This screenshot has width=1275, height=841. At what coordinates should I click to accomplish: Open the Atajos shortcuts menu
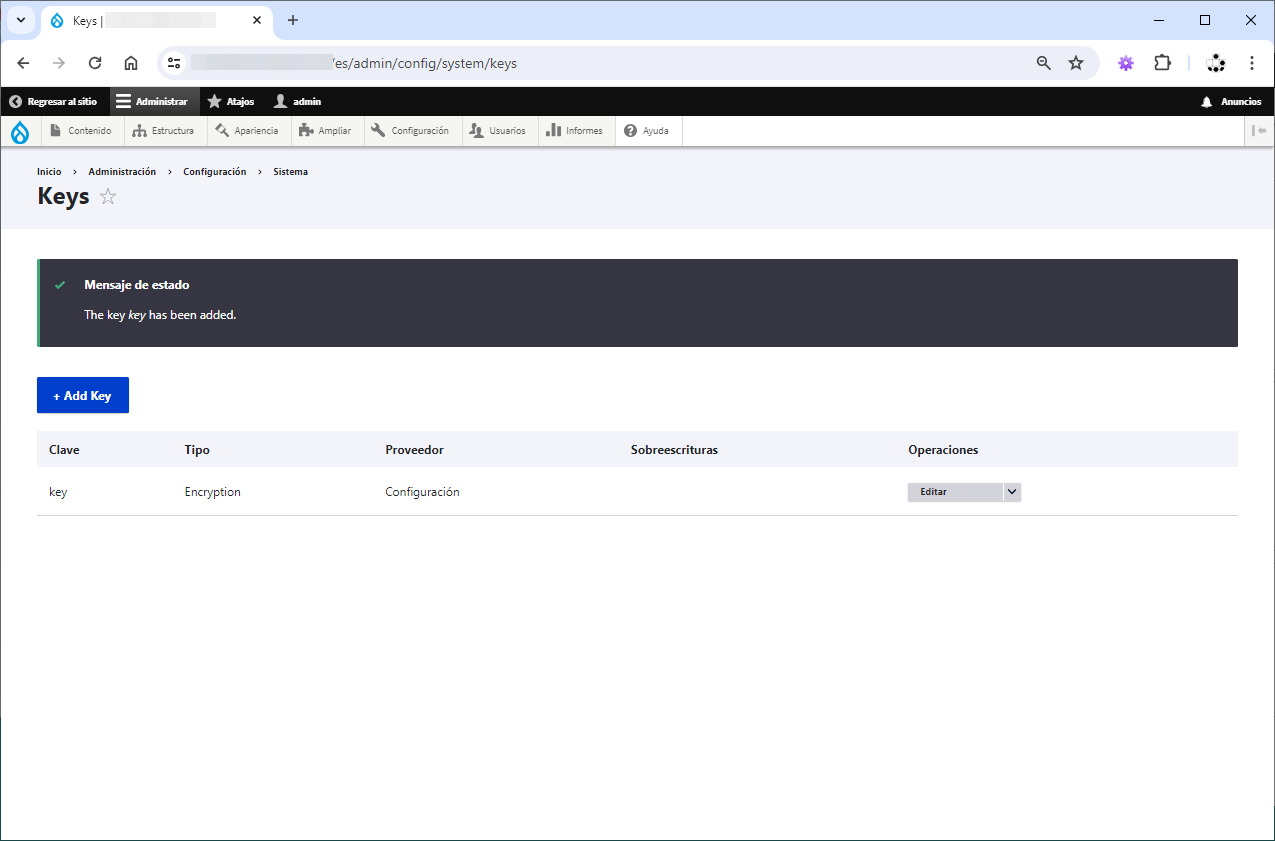231,102
